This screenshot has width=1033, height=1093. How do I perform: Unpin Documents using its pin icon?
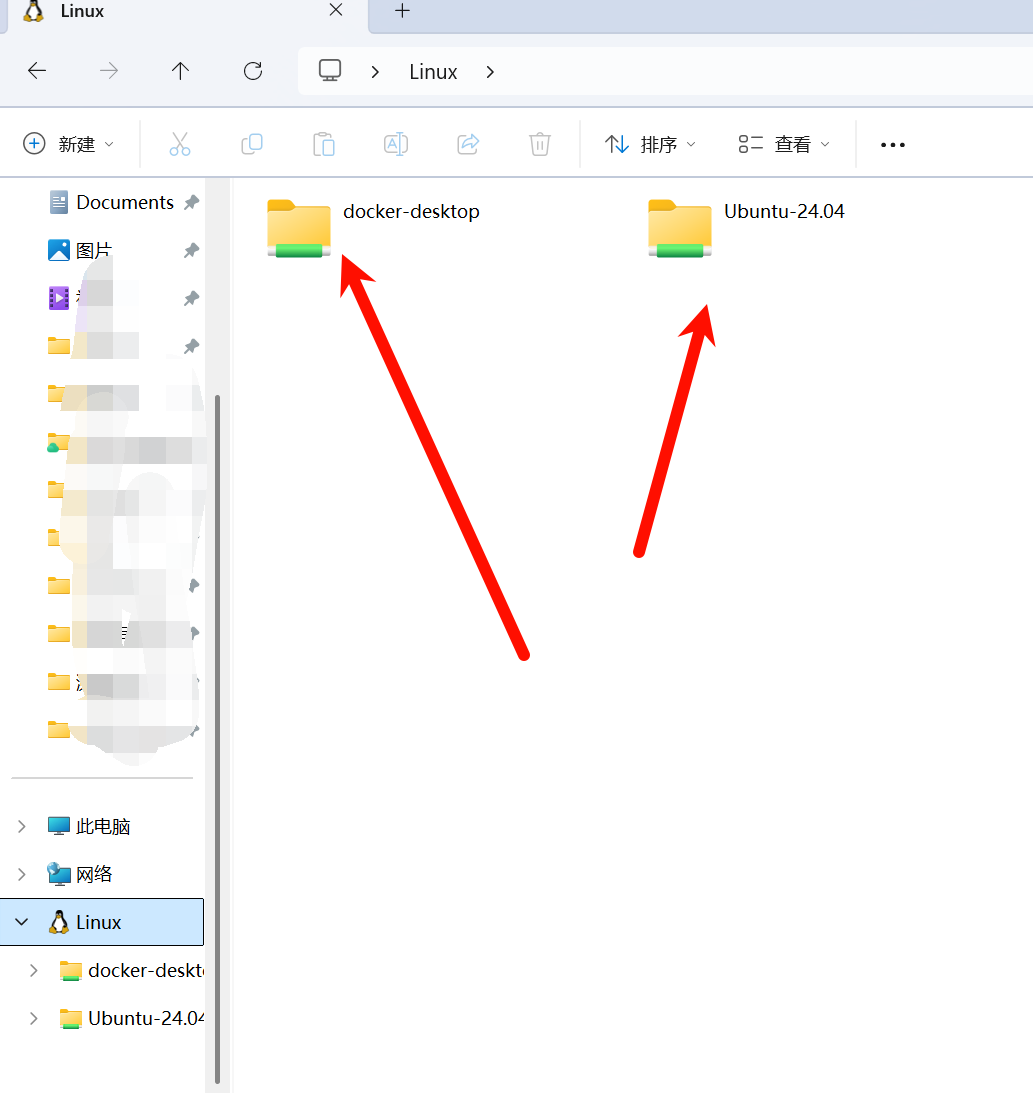192,202
